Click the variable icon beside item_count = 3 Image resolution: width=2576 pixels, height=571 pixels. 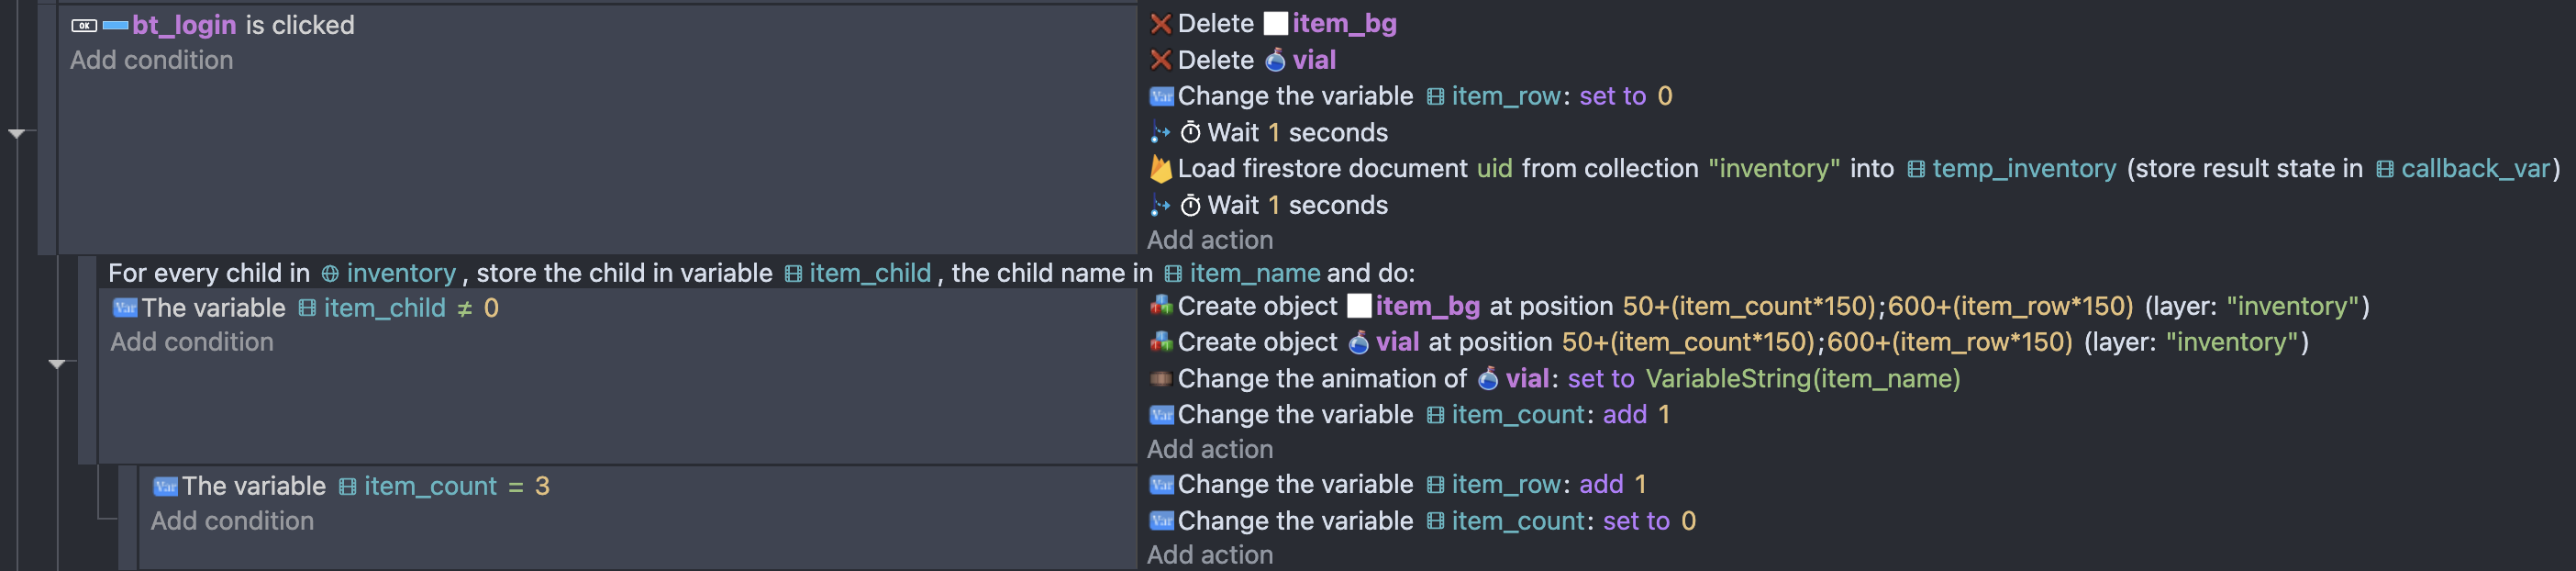pyautogui.click(x=165, y=486)
